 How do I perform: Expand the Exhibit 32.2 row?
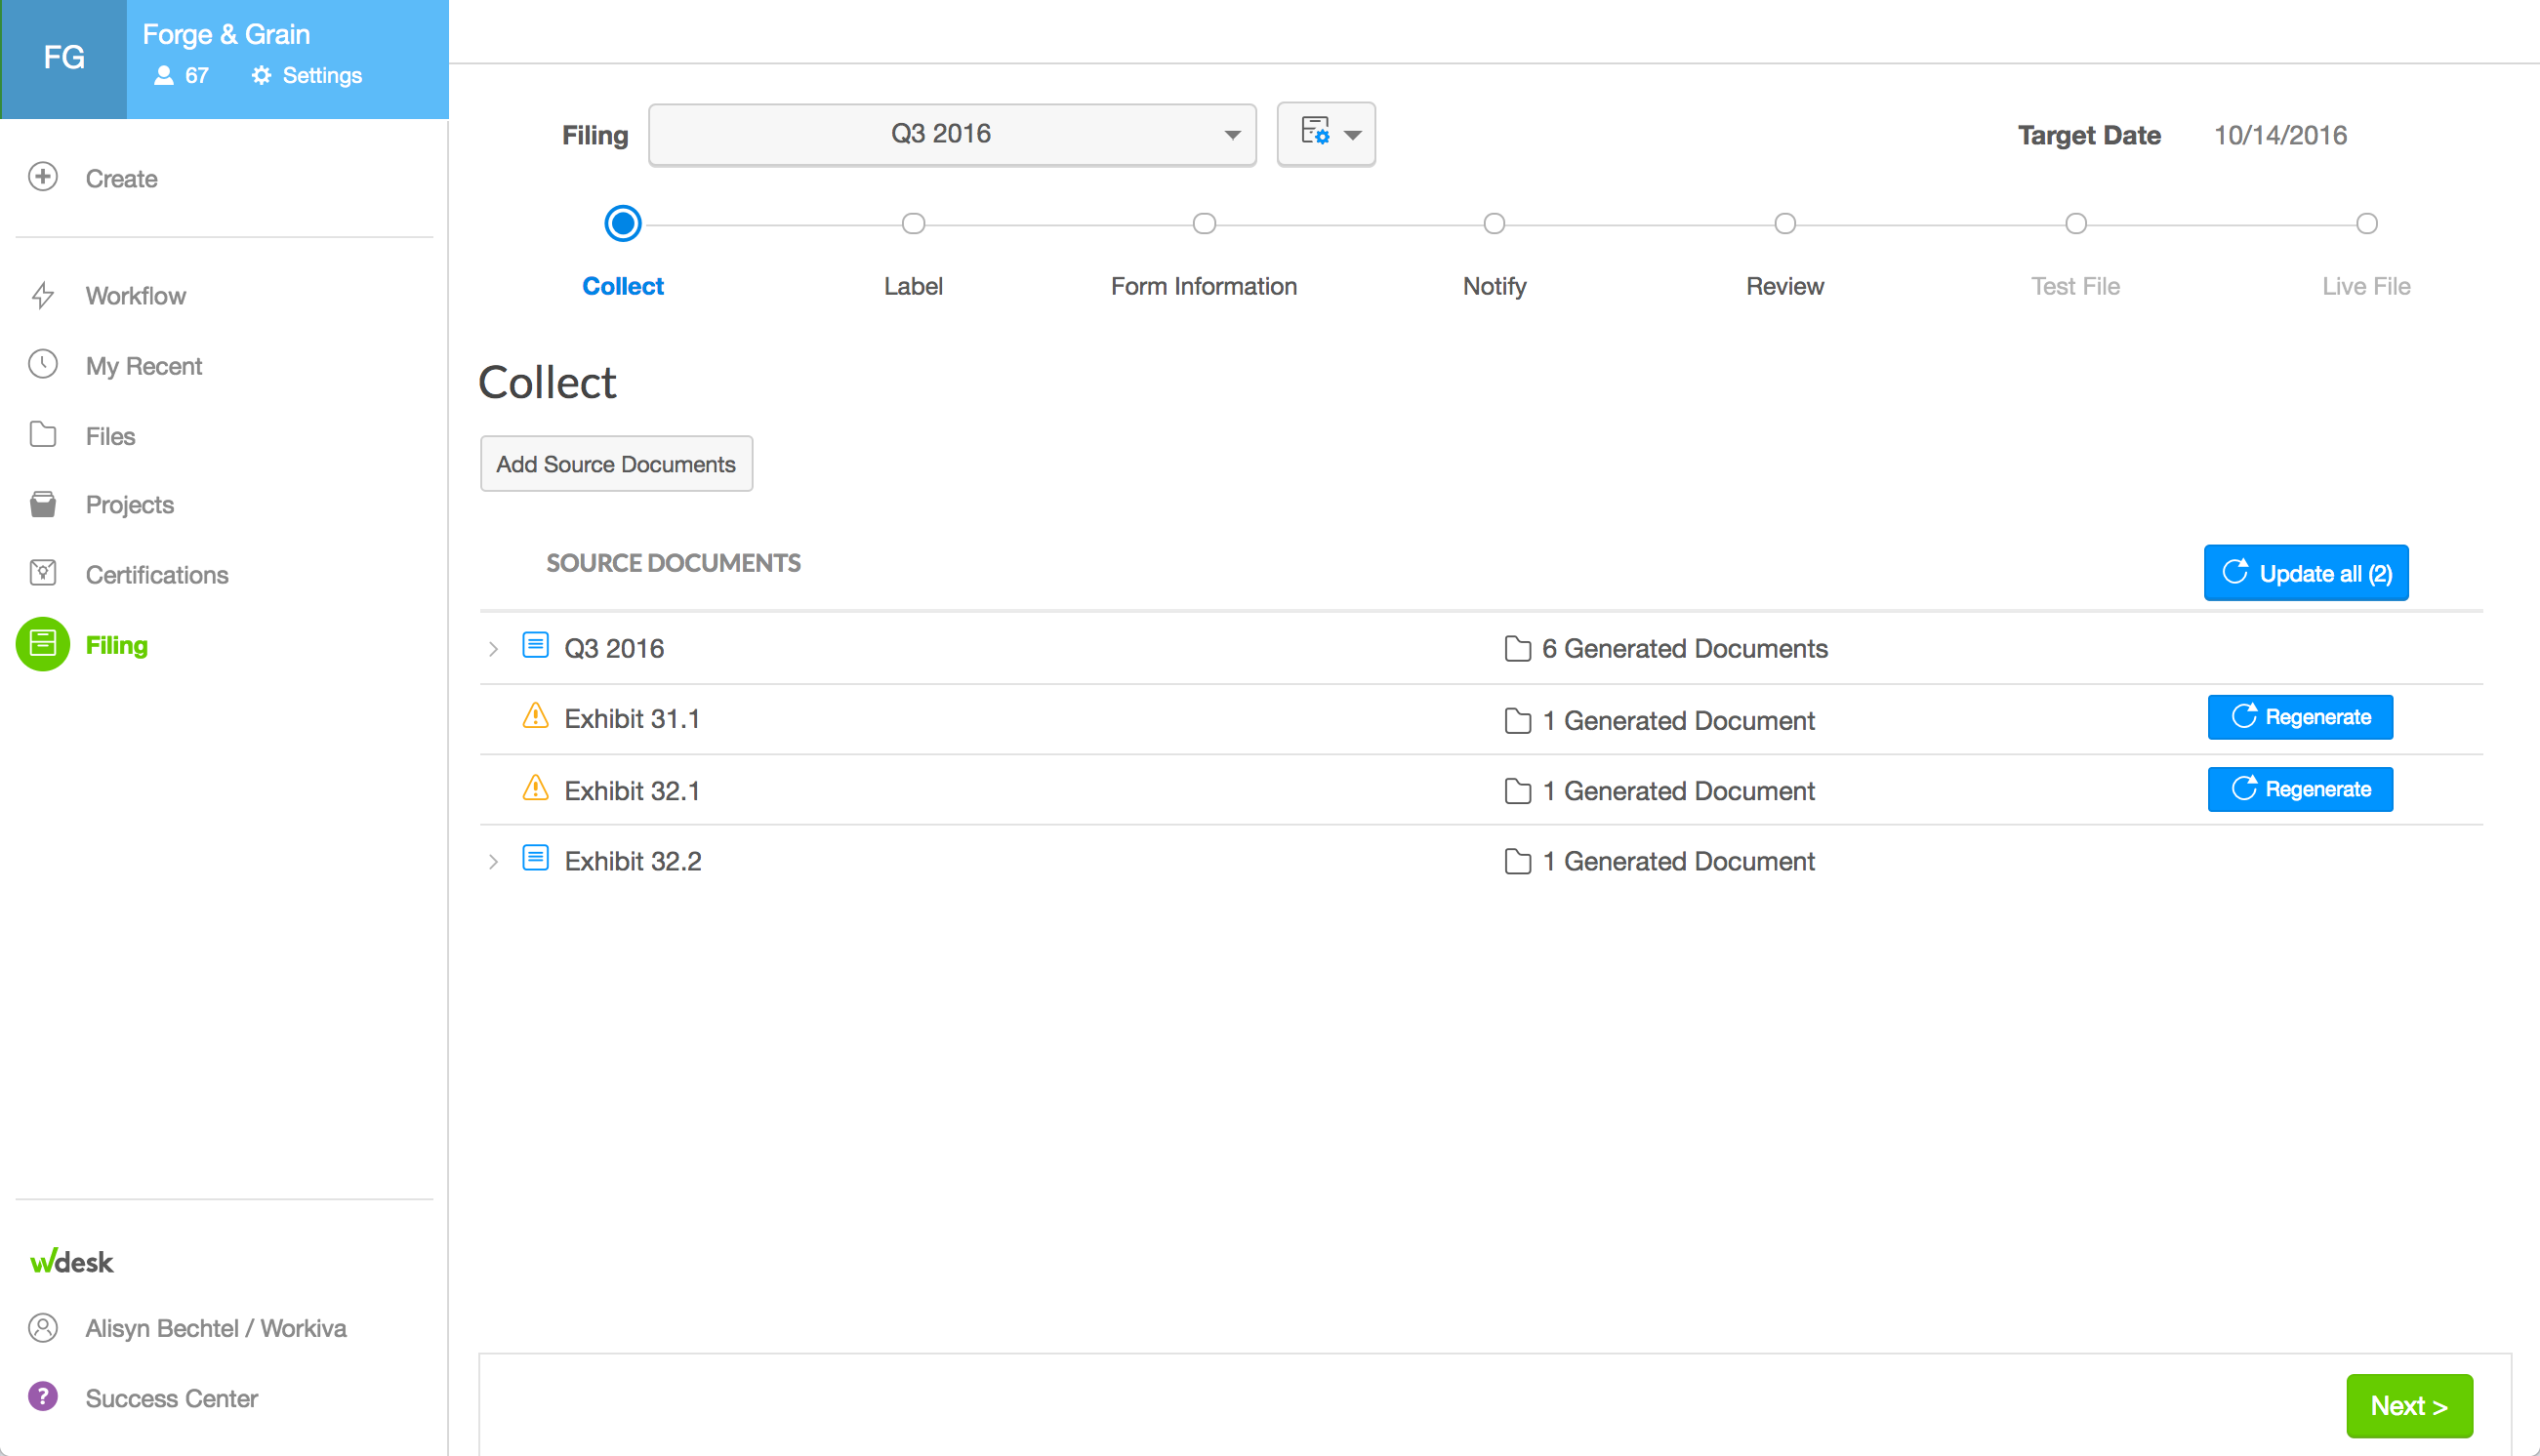tap(494, 860)
